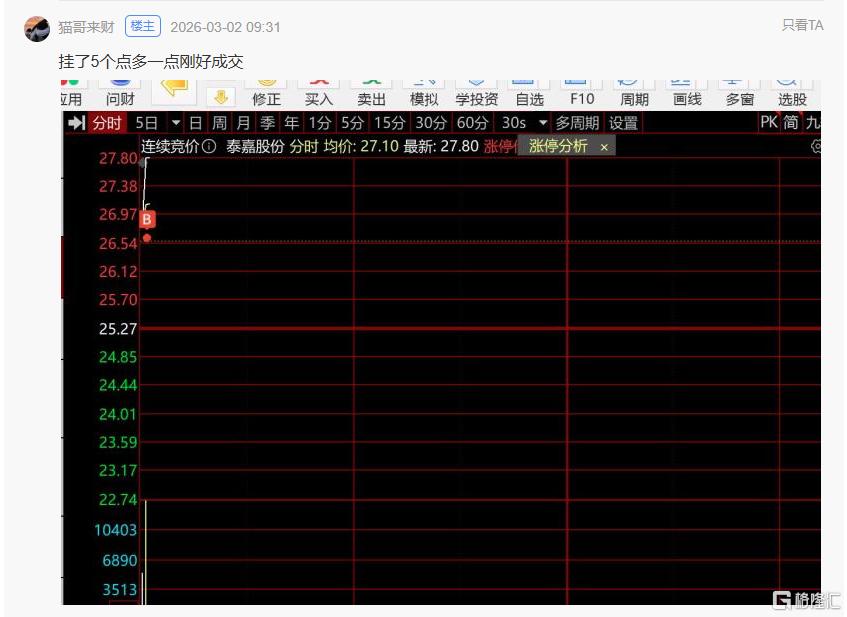Click the 连续竞价 label
The width and height of the screenshot is (847, 617).
(170, 146)
